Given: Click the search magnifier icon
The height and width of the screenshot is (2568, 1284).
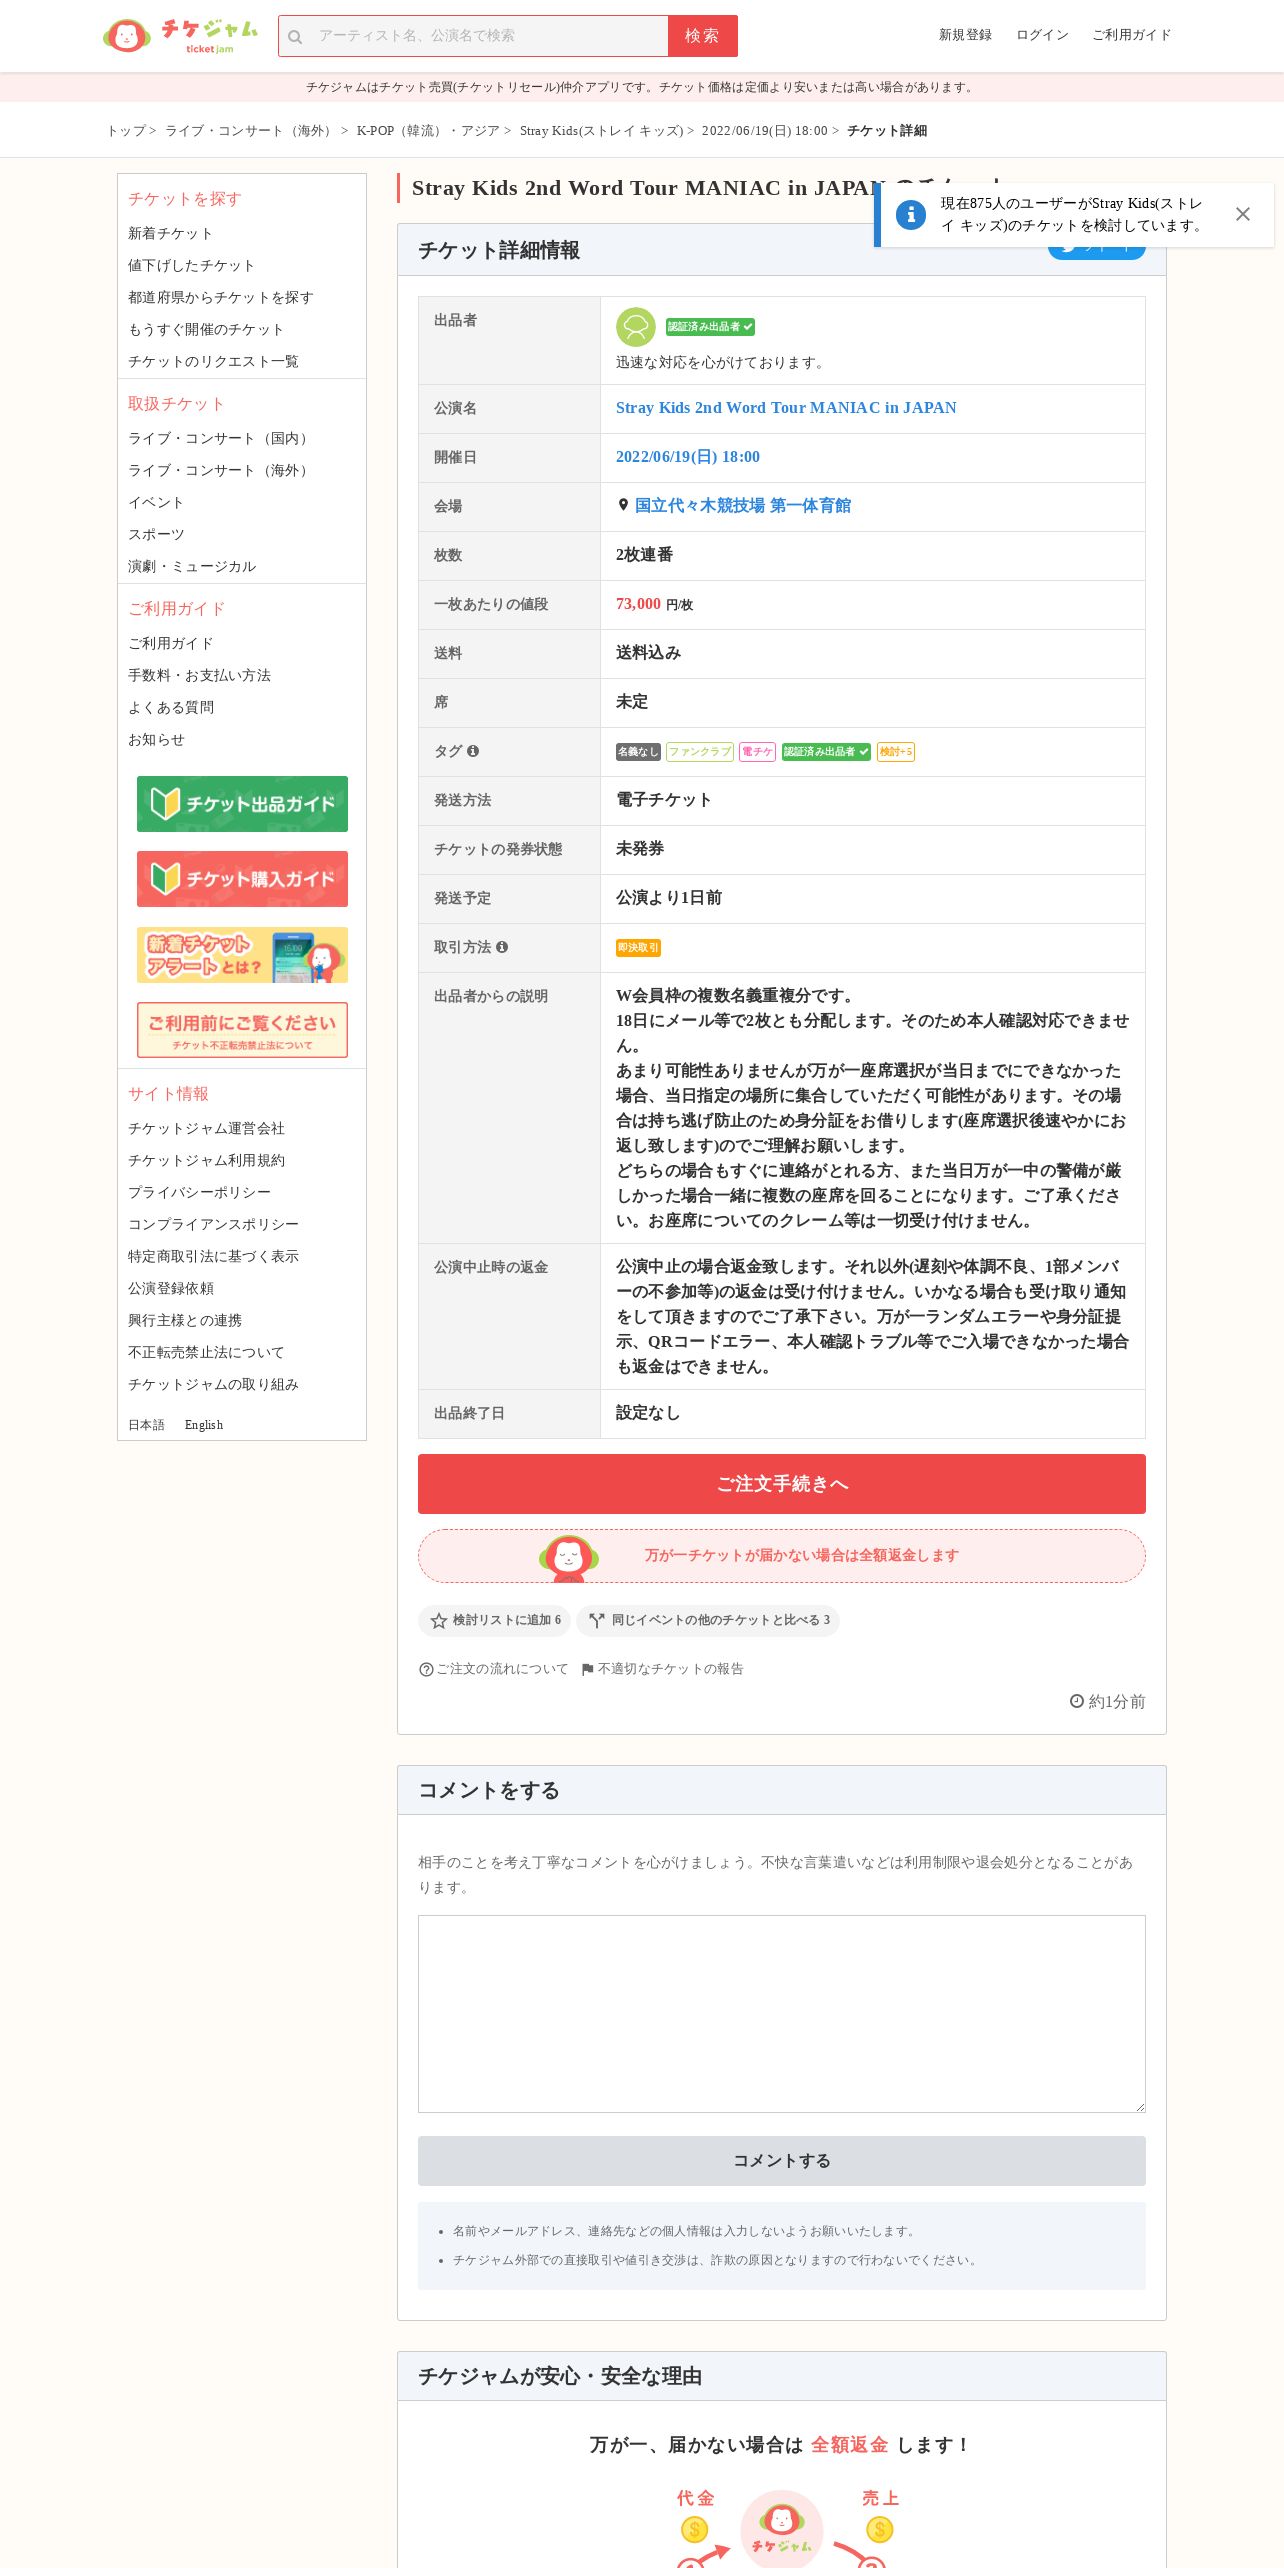Looking at the screenshot, I should pos(295,37).
